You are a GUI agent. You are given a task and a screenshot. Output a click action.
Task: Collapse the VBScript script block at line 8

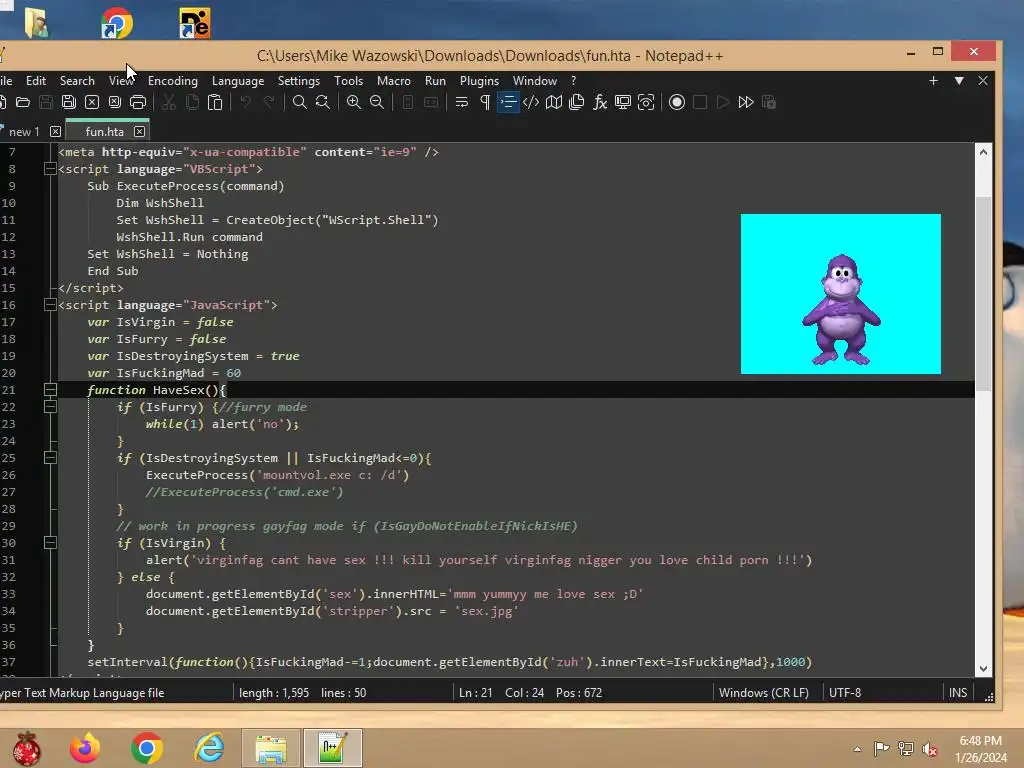click(x=50, y=169)
